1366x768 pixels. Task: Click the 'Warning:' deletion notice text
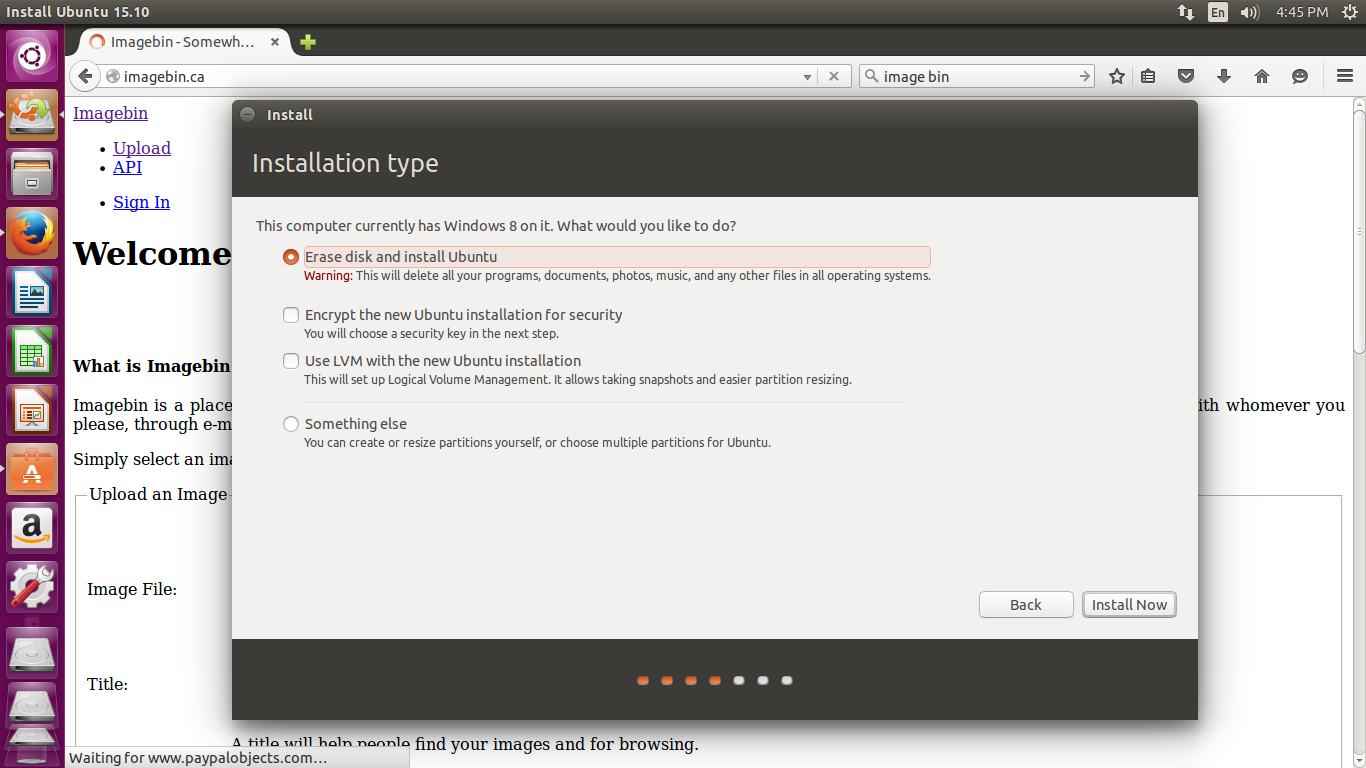617,276
